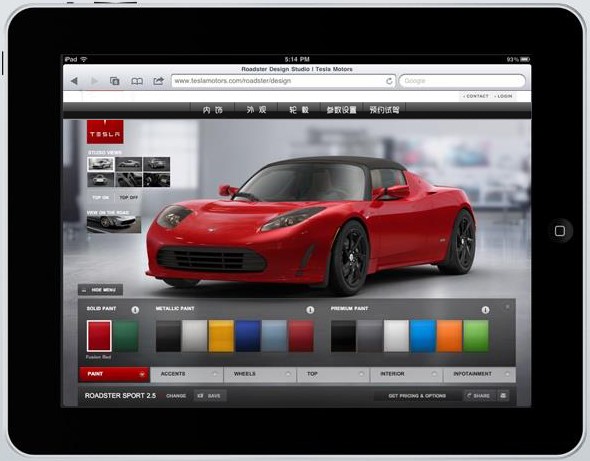Image resolution: width=590 pixels, height=461 pixels.
Task: Switch to the Accents tab
Action: (x=187, y=374)
